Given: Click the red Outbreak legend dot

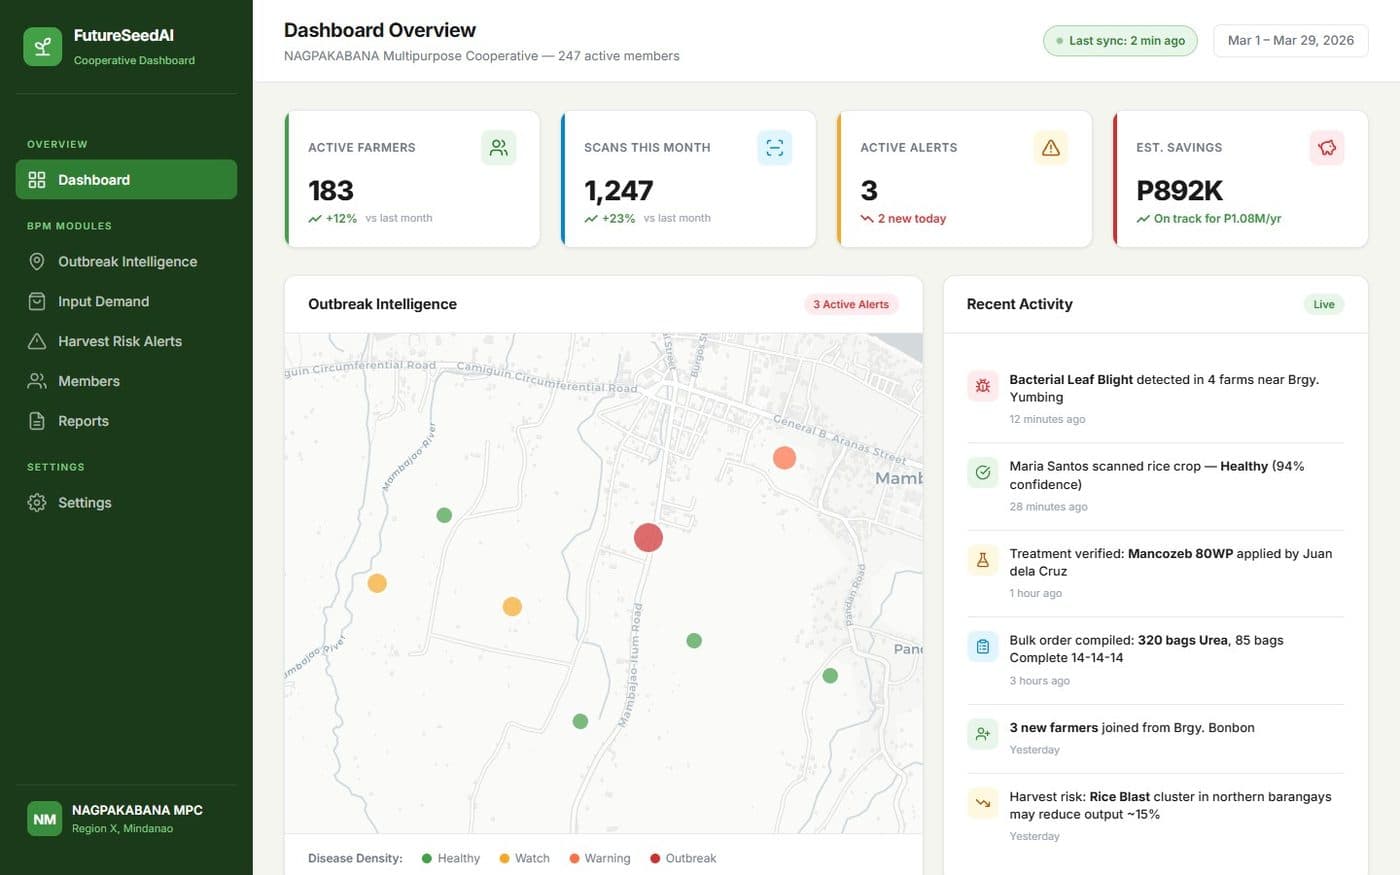Looking at the screenshot, I should point(655,859).
